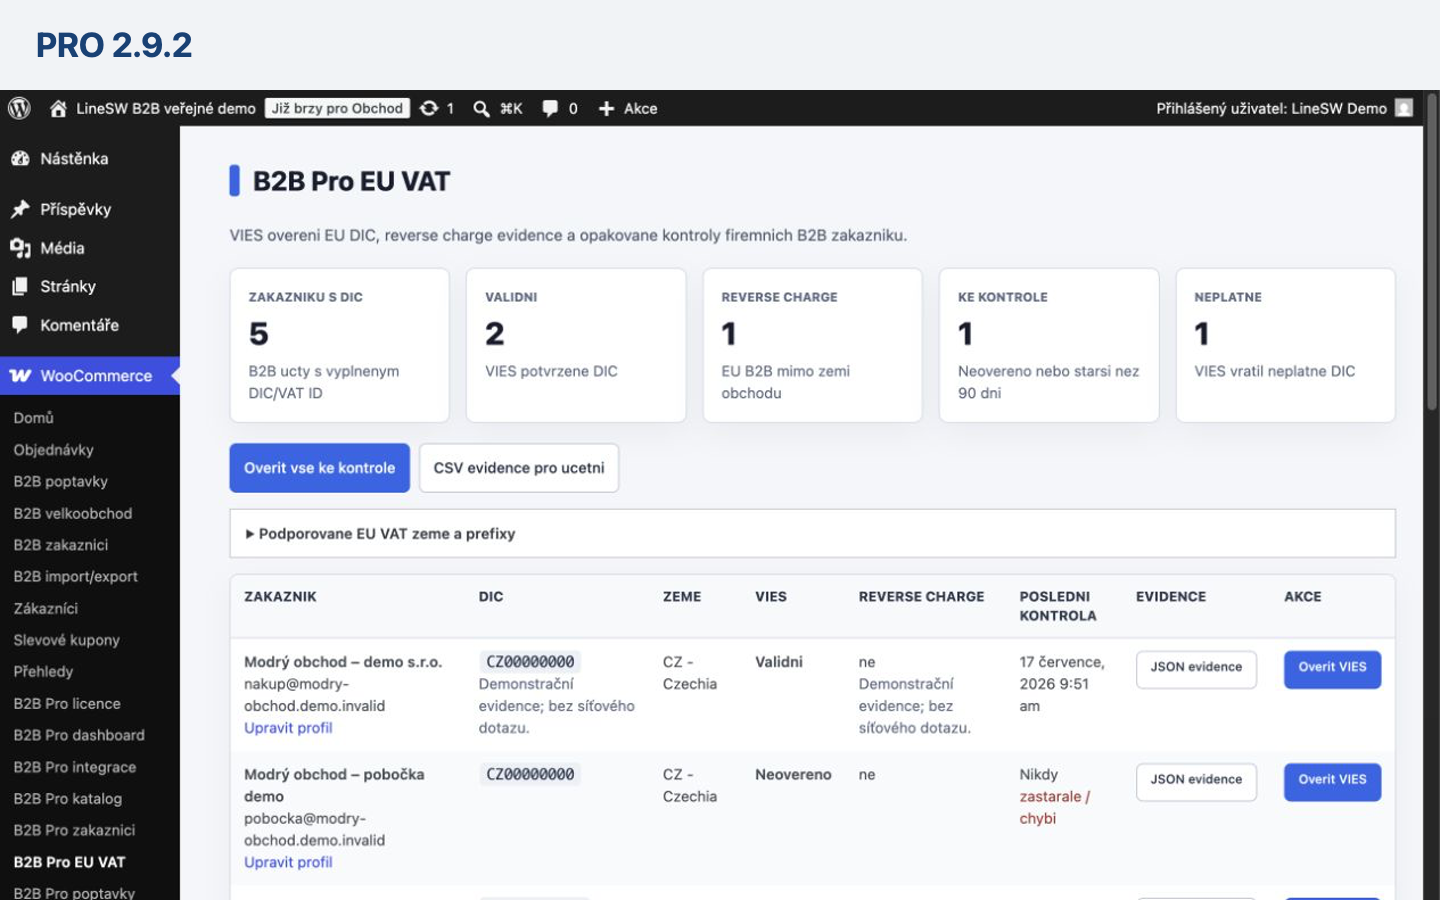Click Upravit profil under nakup@modry-obchod
1440x900 pixels.
[x=288, y=728]
